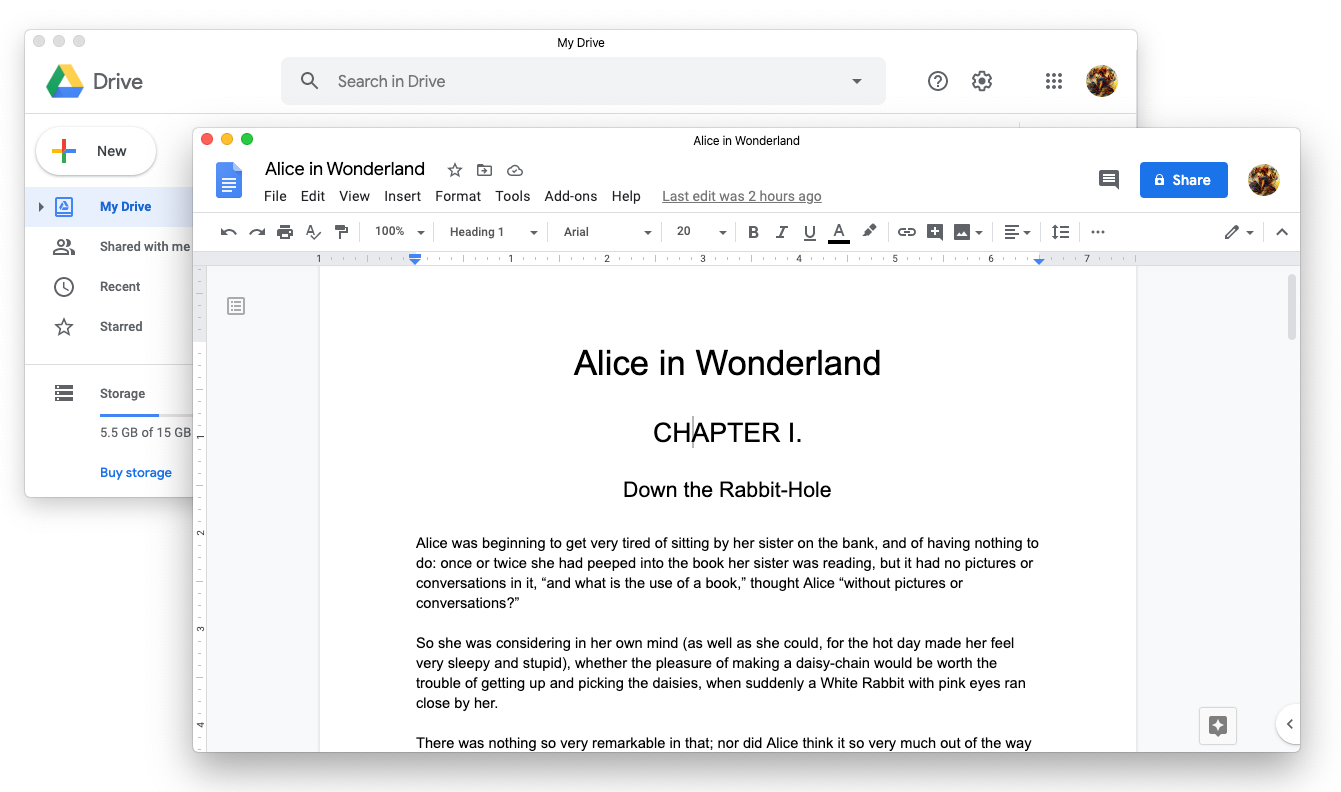Open the 'Last edit was 2 hours ago' link
This screenshot has height=792, width=1341.
click(x=741, y=196)
